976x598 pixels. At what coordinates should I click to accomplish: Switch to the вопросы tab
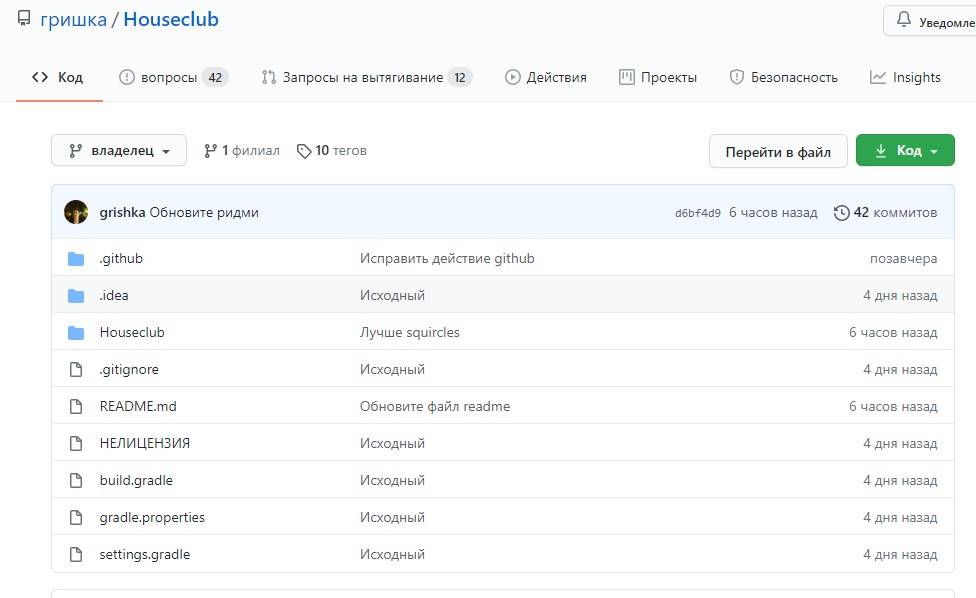[x=172, y=77]
